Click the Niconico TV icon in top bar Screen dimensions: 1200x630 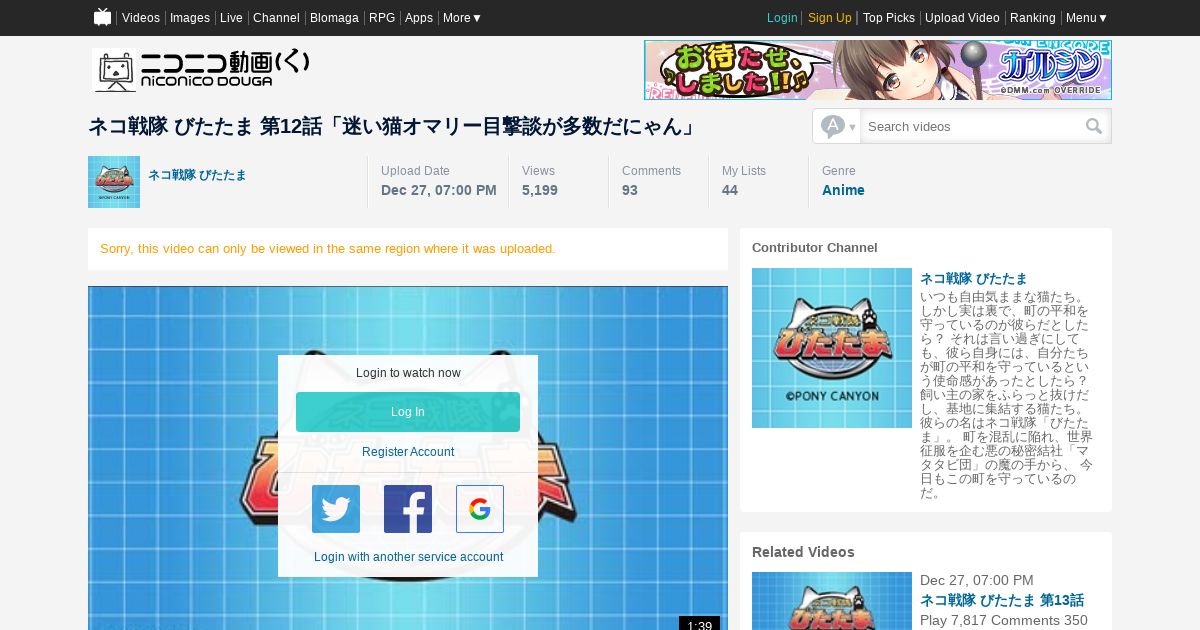[x=102, y=17]
